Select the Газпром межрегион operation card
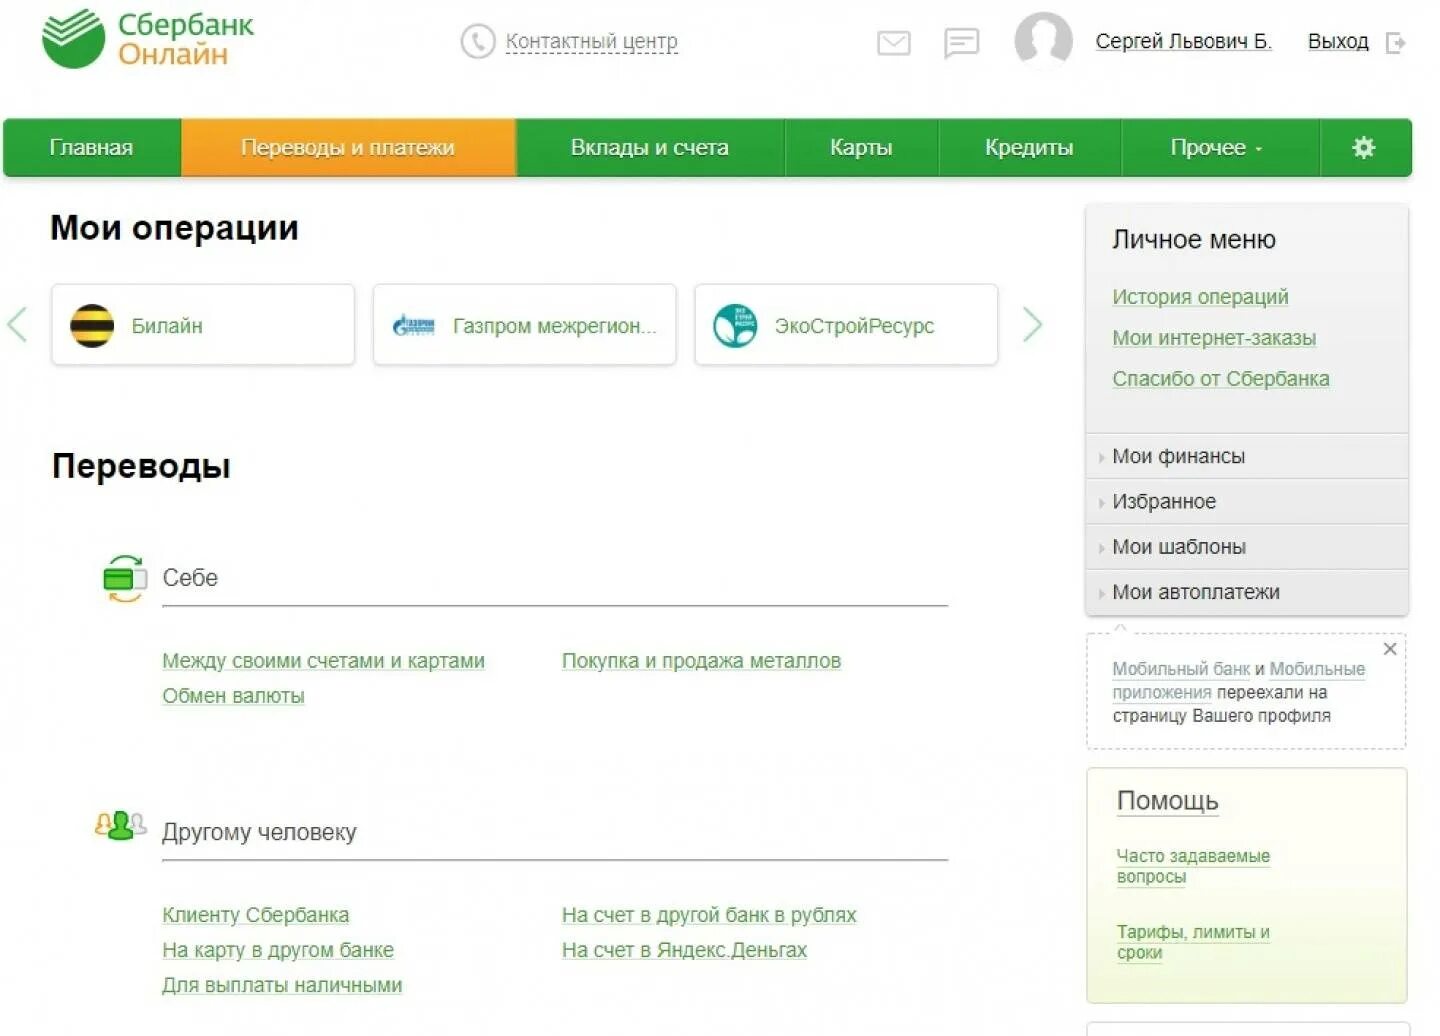This screenshot has width=1440, height=1036. click(x=525, y=325)
